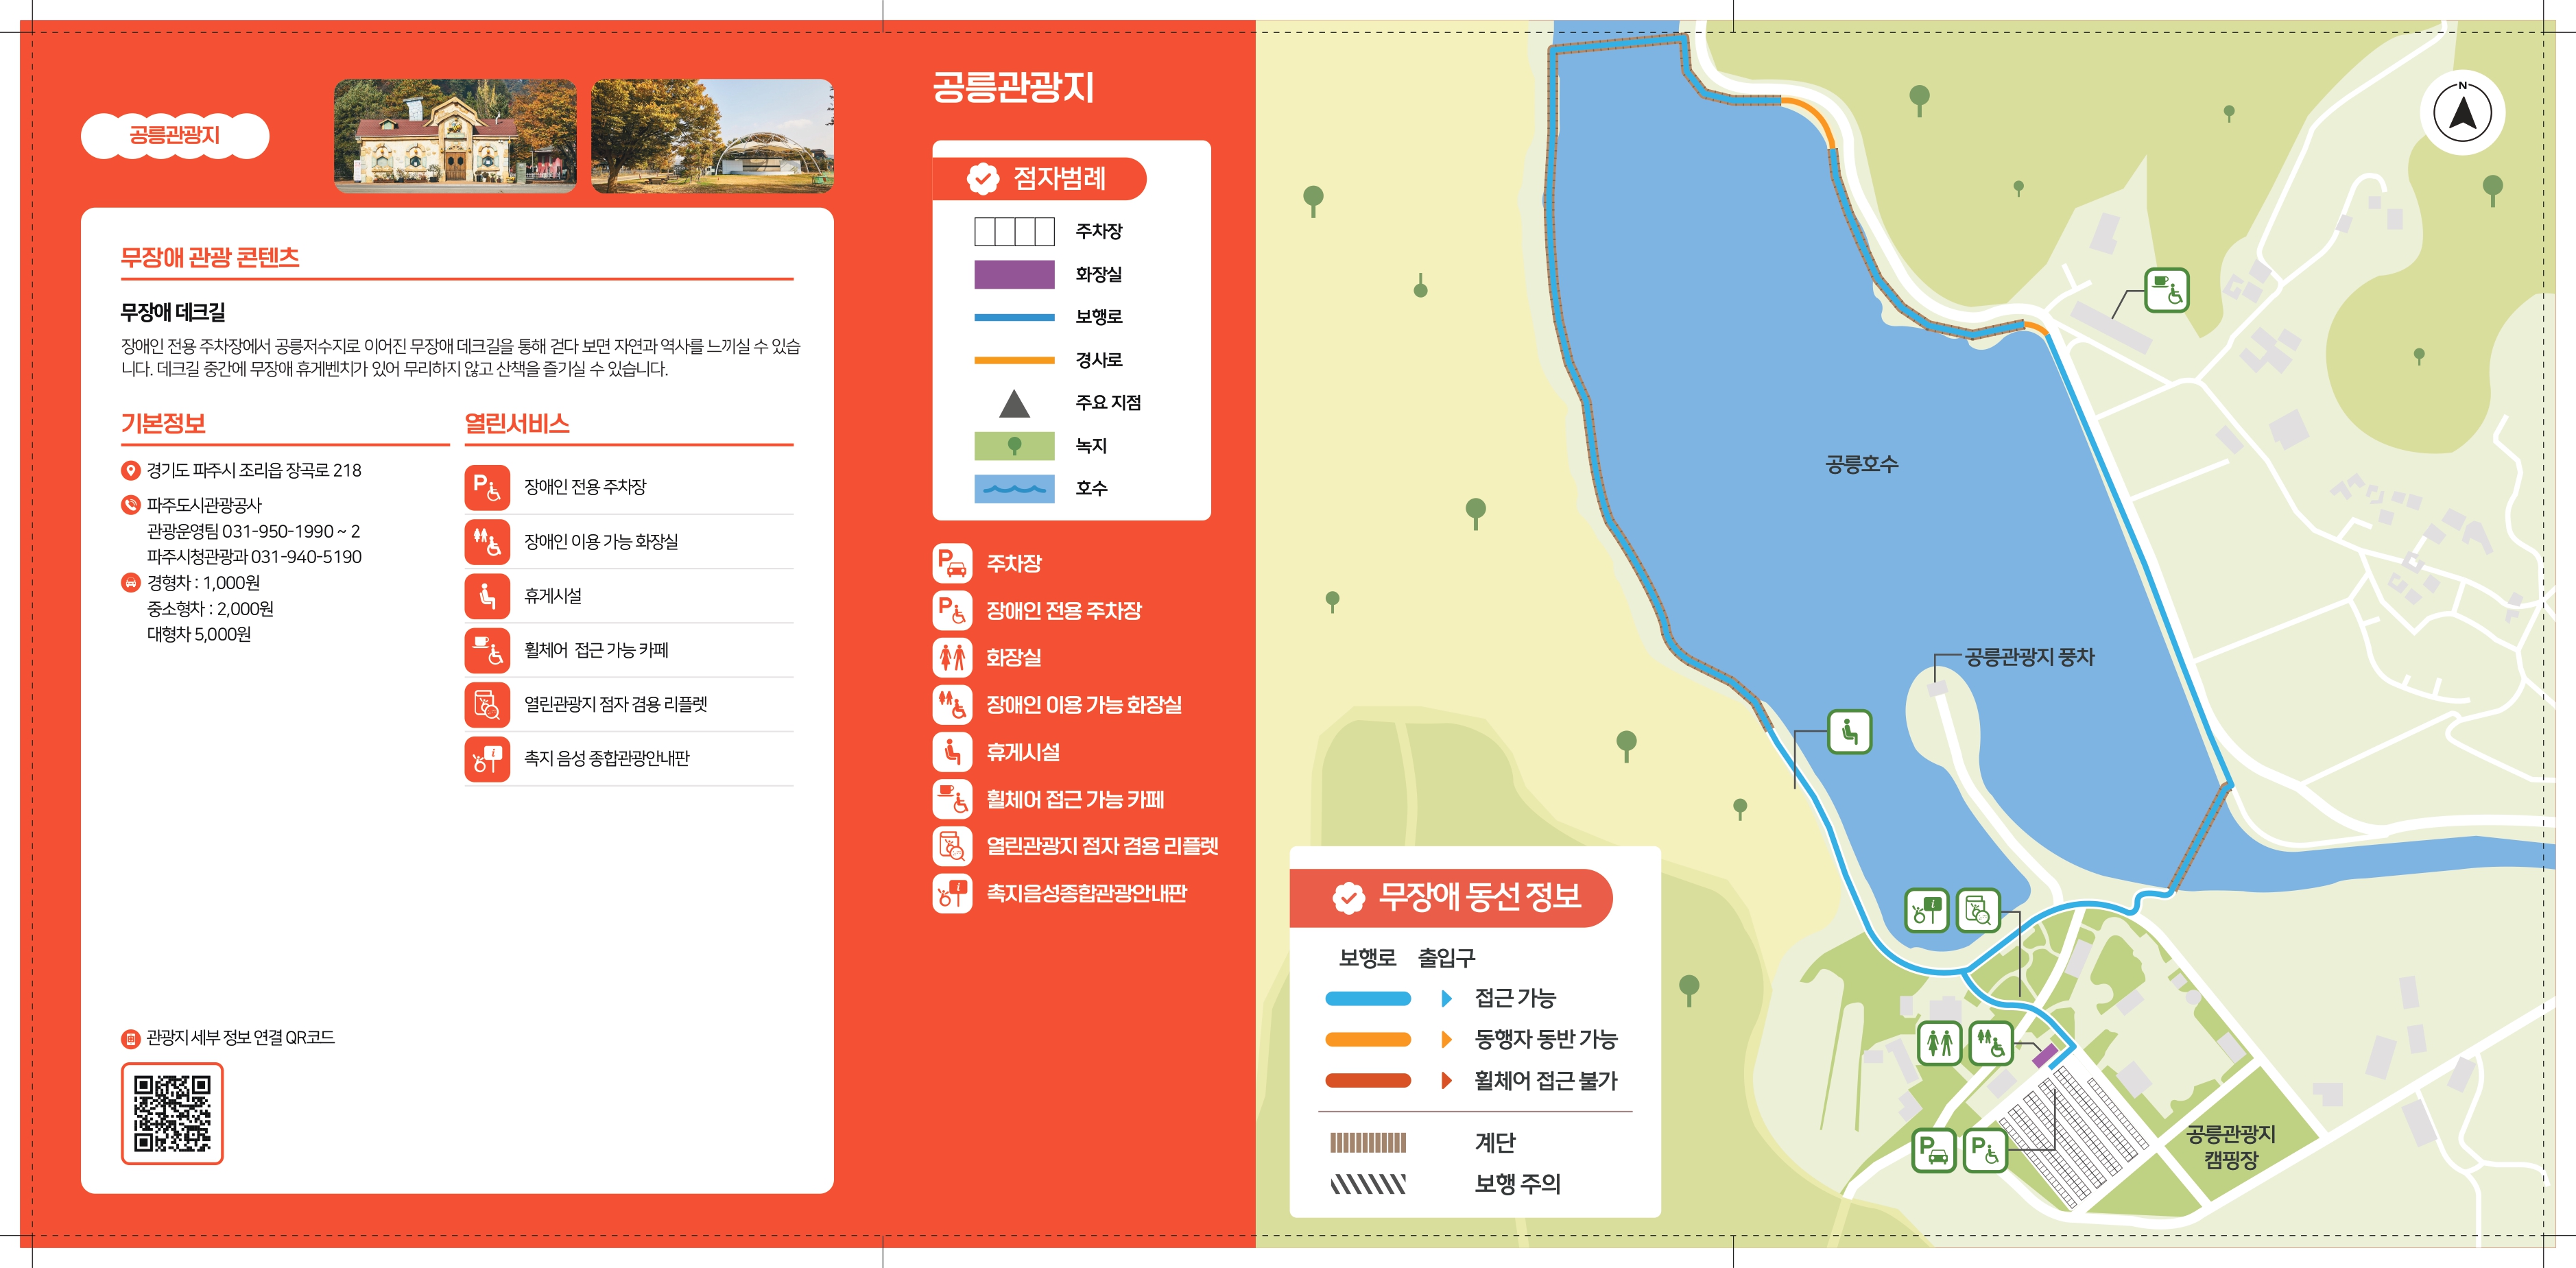Click the green rest seat marker by the lake

pyautogui.click(x=1849, y=732)
